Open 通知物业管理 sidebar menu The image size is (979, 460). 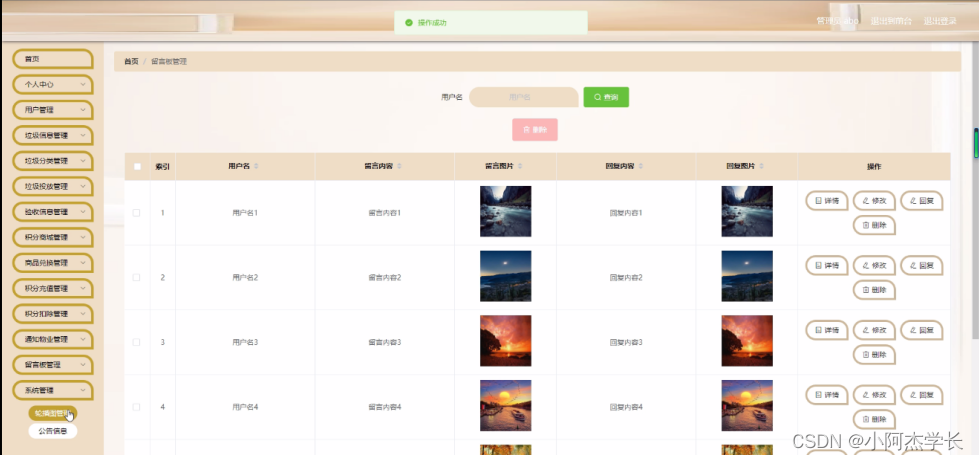[53, 340]
